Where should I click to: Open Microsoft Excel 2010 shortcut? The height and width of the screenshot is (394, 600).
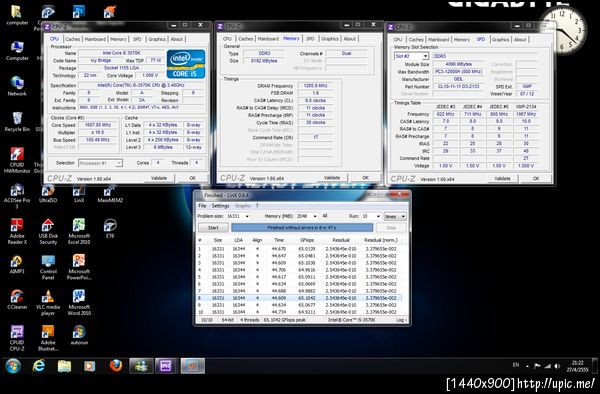(79, 231)
